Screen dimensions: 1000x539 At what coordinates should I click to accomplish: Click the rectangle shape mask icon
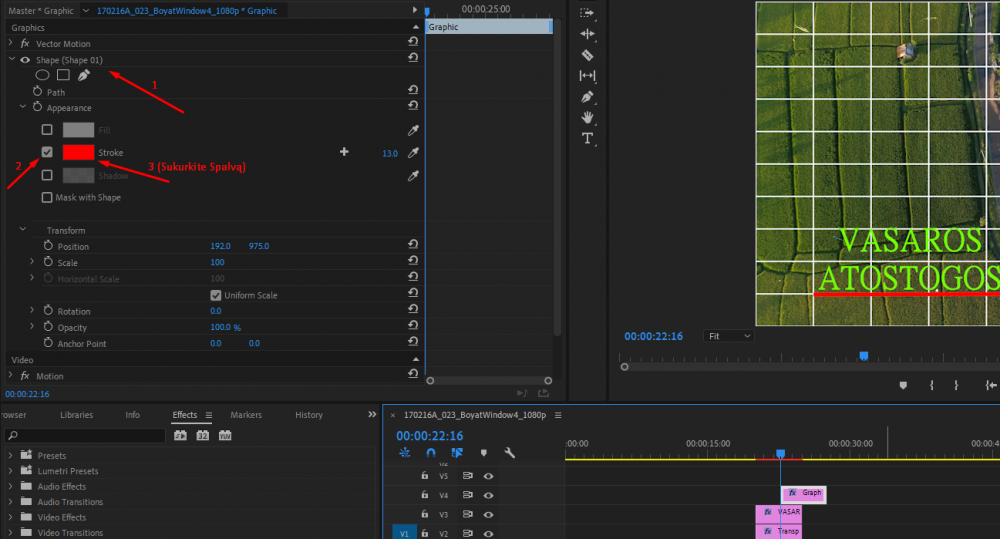click(63, 75)
